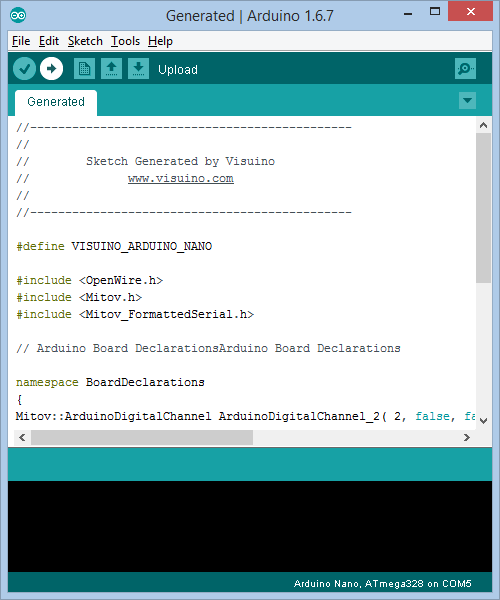Image resolution: width=500 pixels, height=600 pixels.
Task: Open a sketch using Open icon
Action: [x=111, y=69]
